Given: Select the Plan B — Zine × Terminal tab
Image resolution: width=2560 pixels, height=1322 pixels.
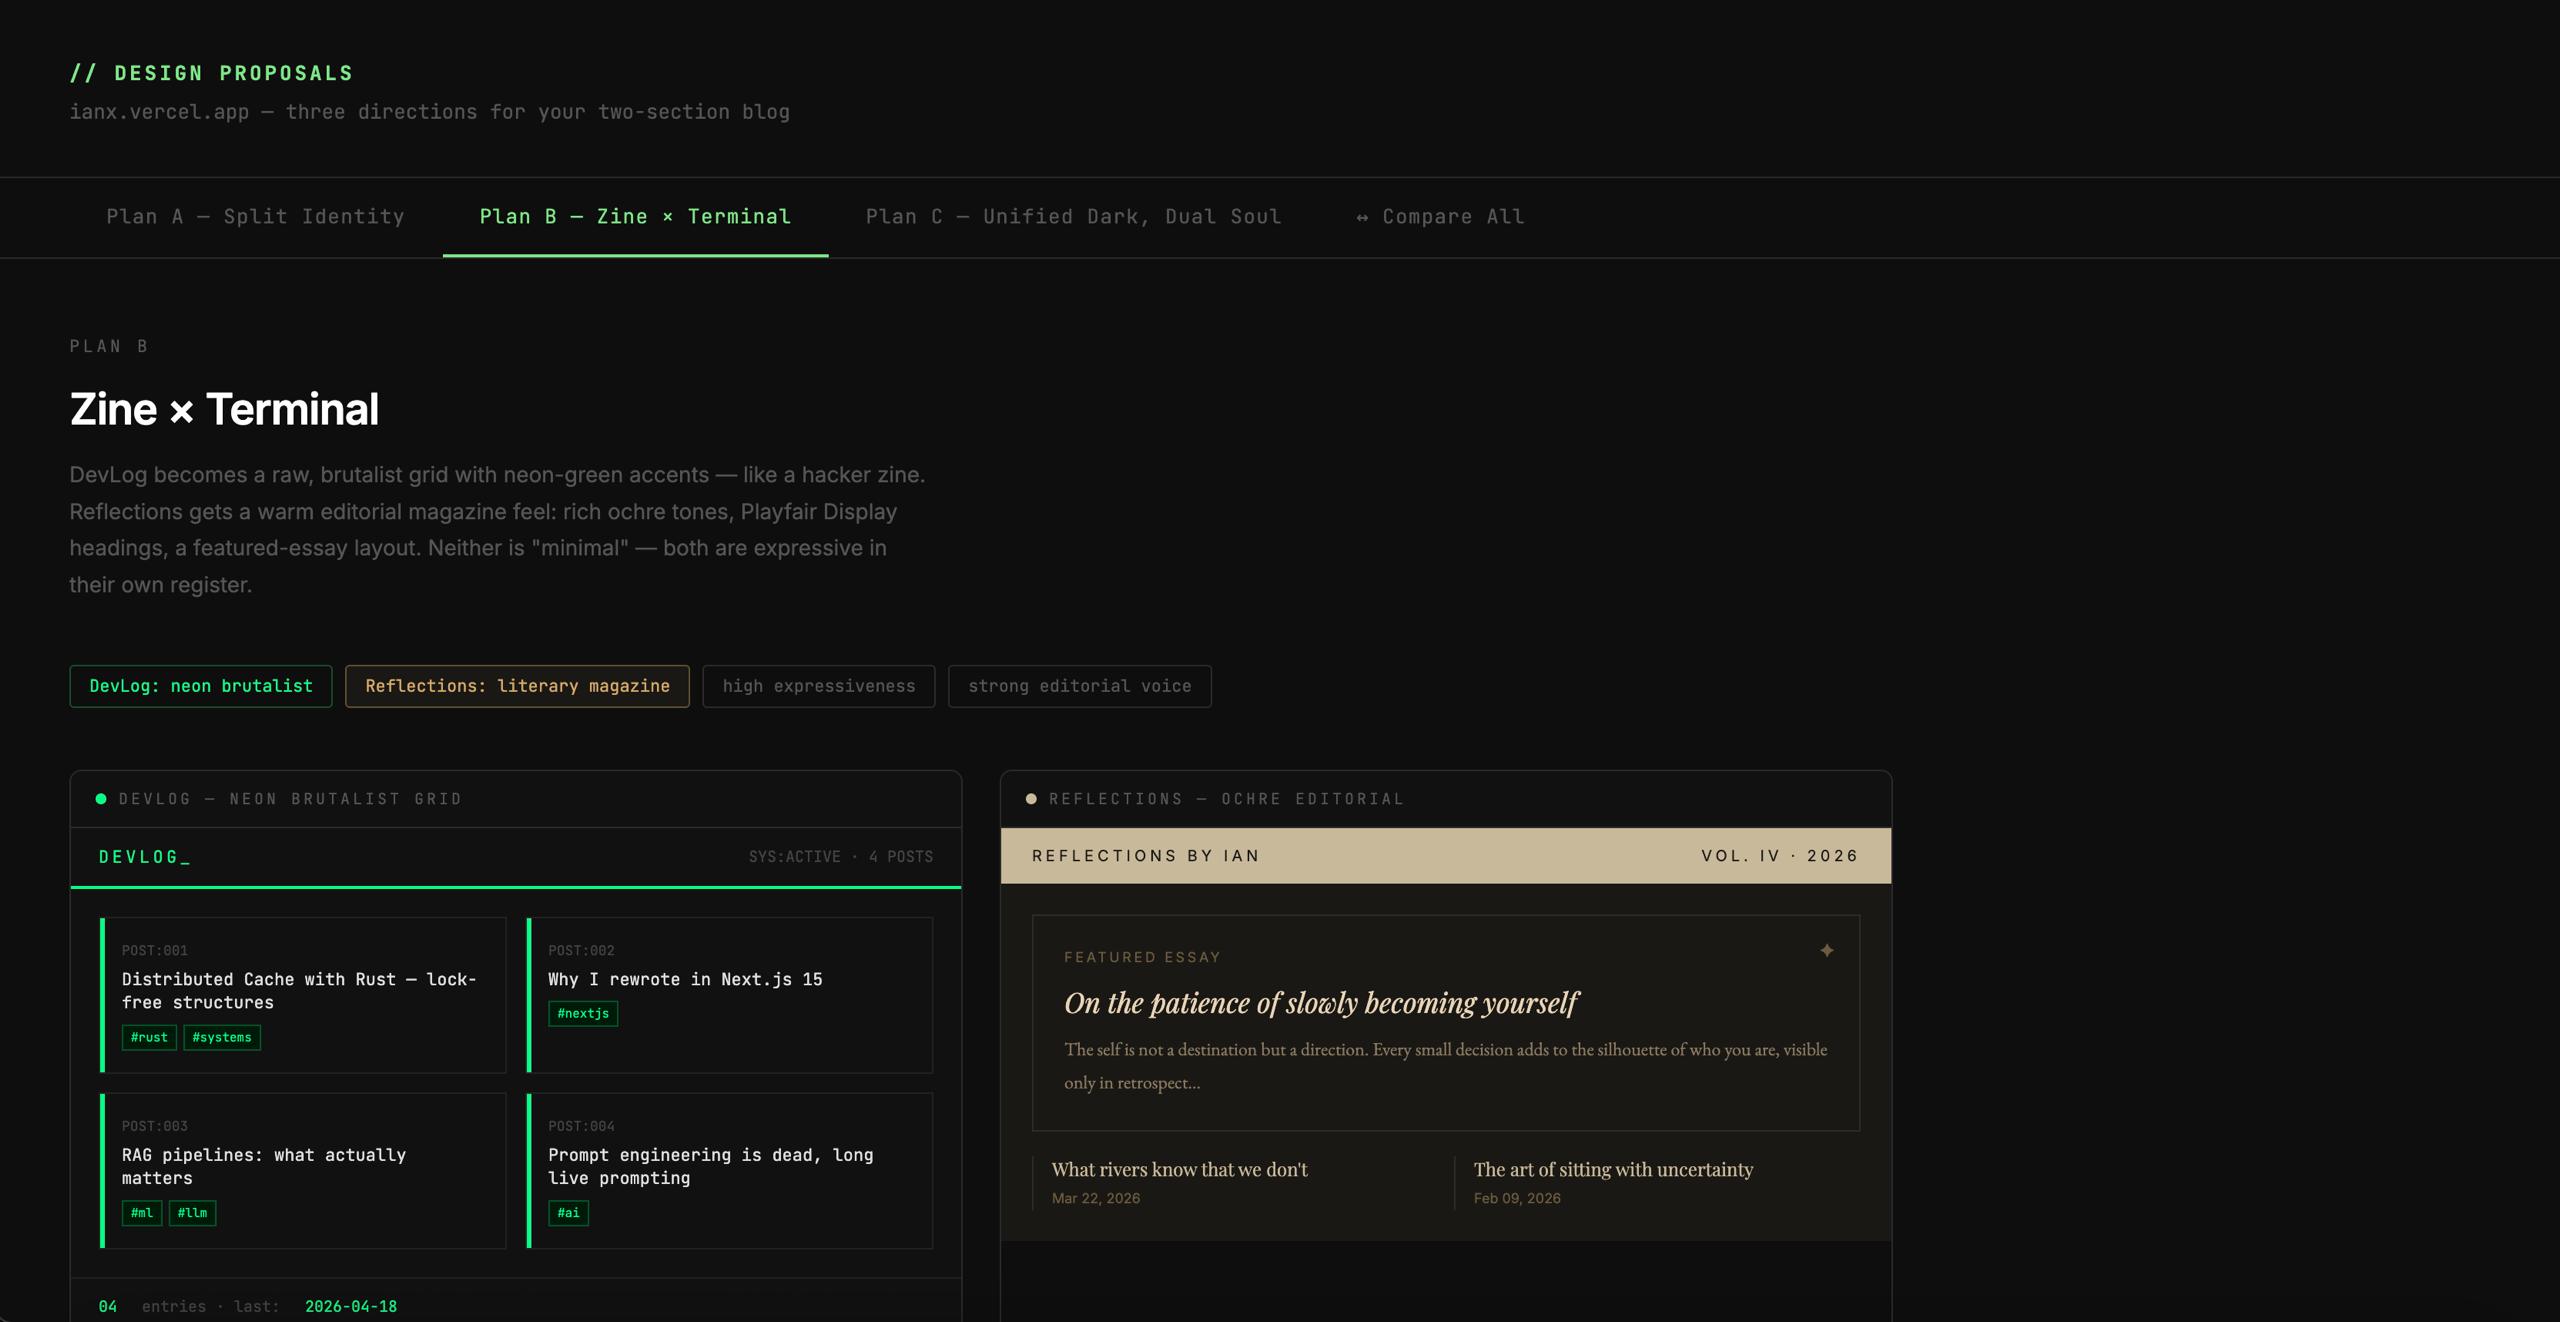Looking at the screenshot, I should click(635, 217).
